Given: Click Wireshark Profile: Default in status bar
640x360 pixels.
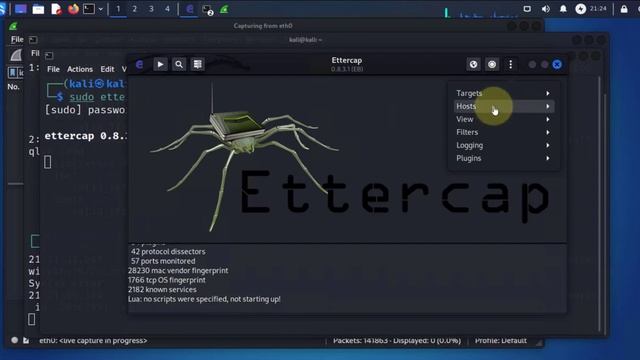Looking at the screenshot, I should [x=501, y=340].
